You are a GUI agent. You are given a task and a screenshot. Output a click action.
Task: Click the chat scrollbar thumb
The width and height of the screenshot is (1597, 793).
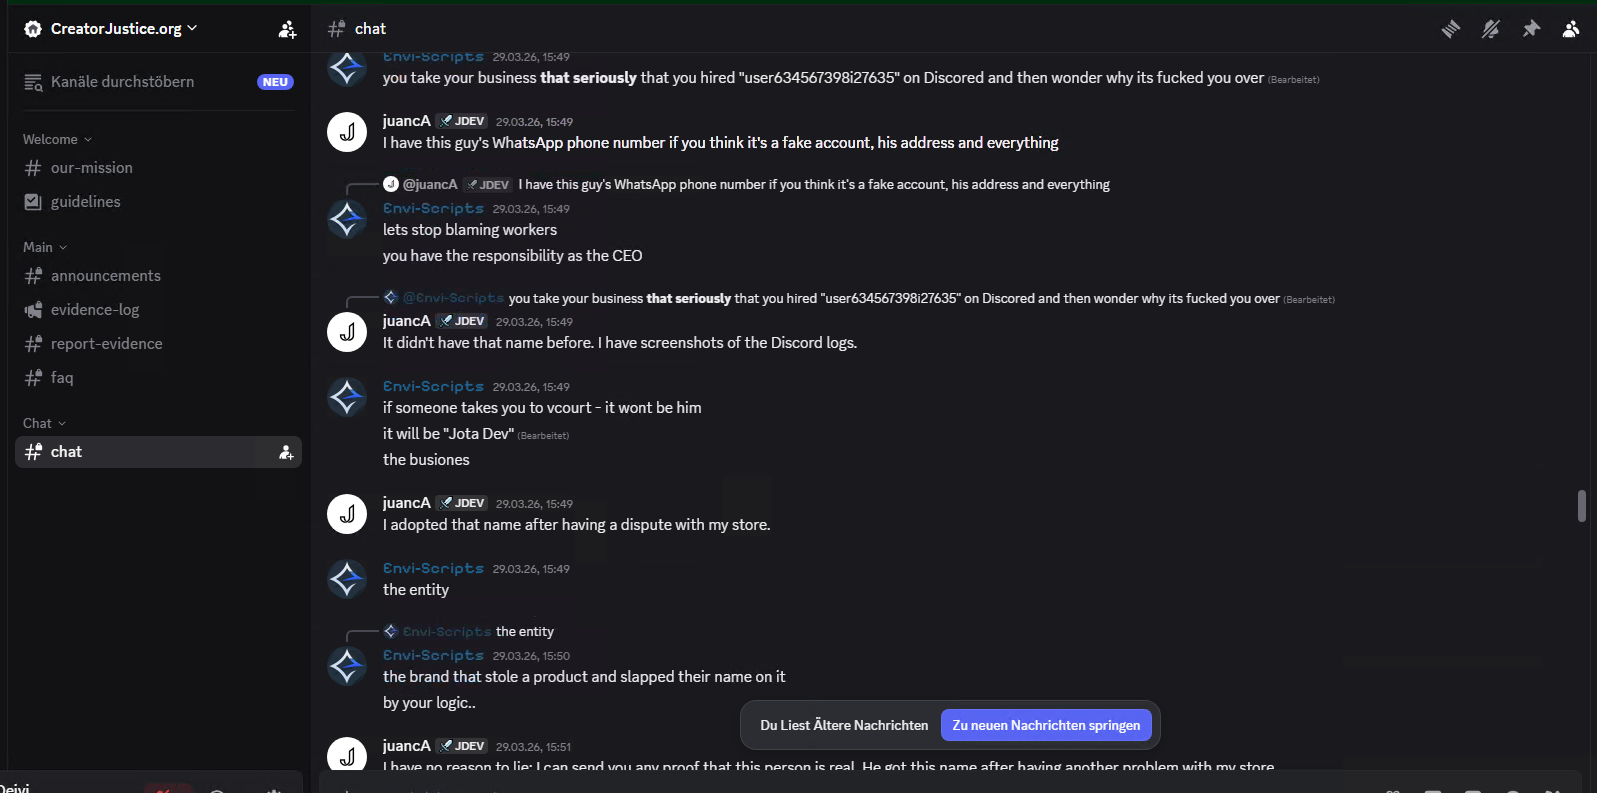coord(1581,505)
